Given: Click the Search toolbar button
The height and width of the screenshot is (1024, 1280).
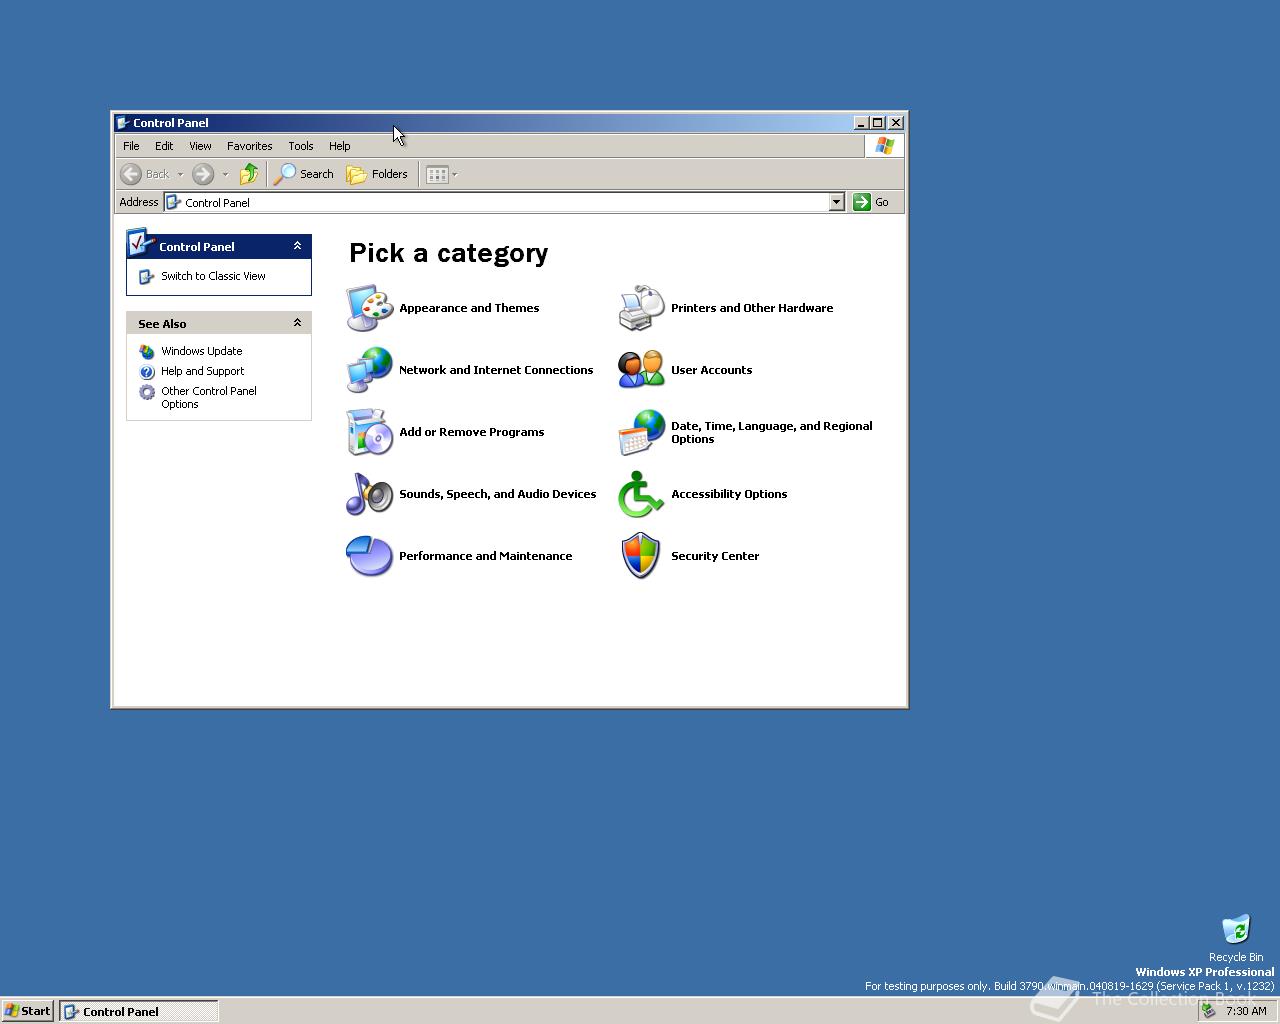Looking at the screenshot, I should click(304, 174).
